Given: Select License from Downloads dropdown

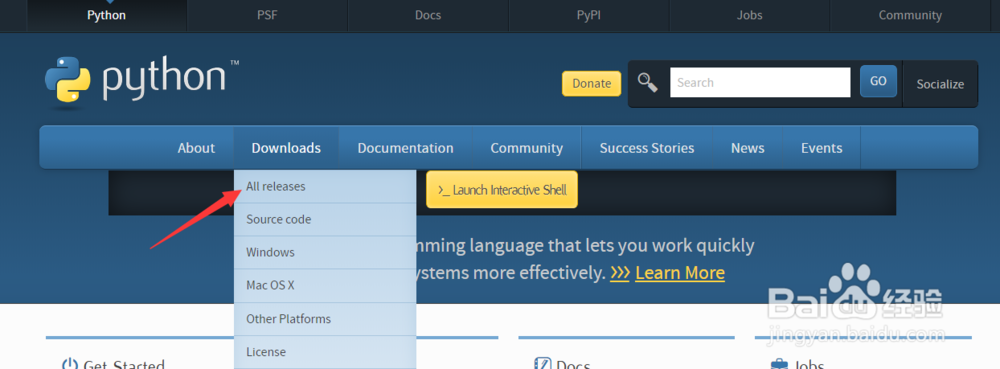Looking at the screenshot, I should [325, 352].
